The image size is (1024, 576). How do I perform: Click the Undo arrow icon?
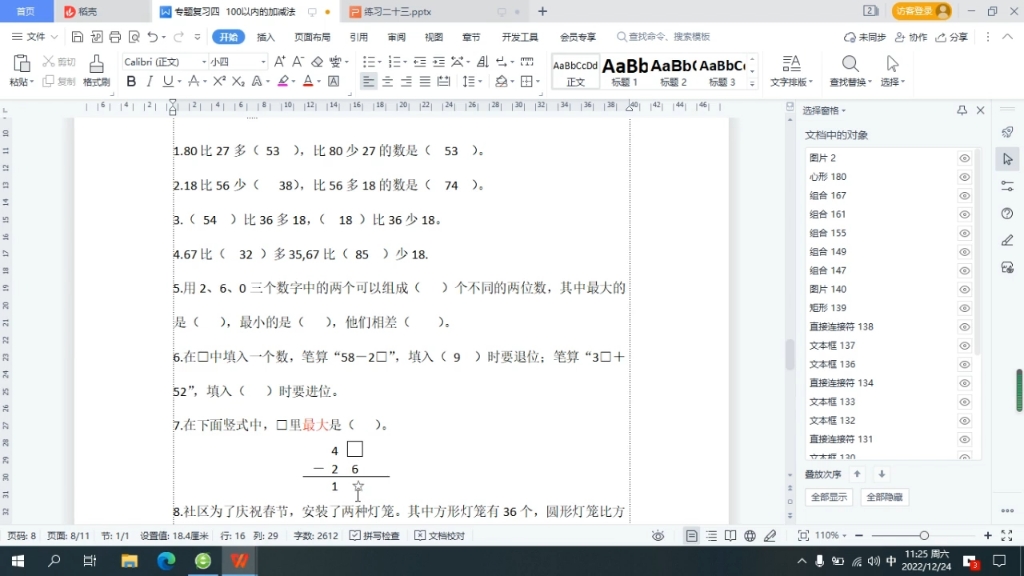coord(153,37)
